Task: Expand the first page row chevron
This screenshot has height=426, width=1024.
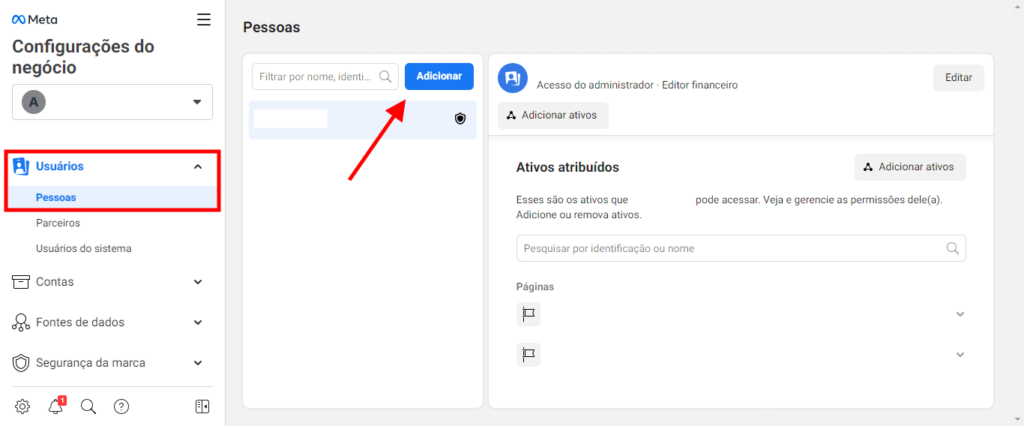Action: coord(960,314)
